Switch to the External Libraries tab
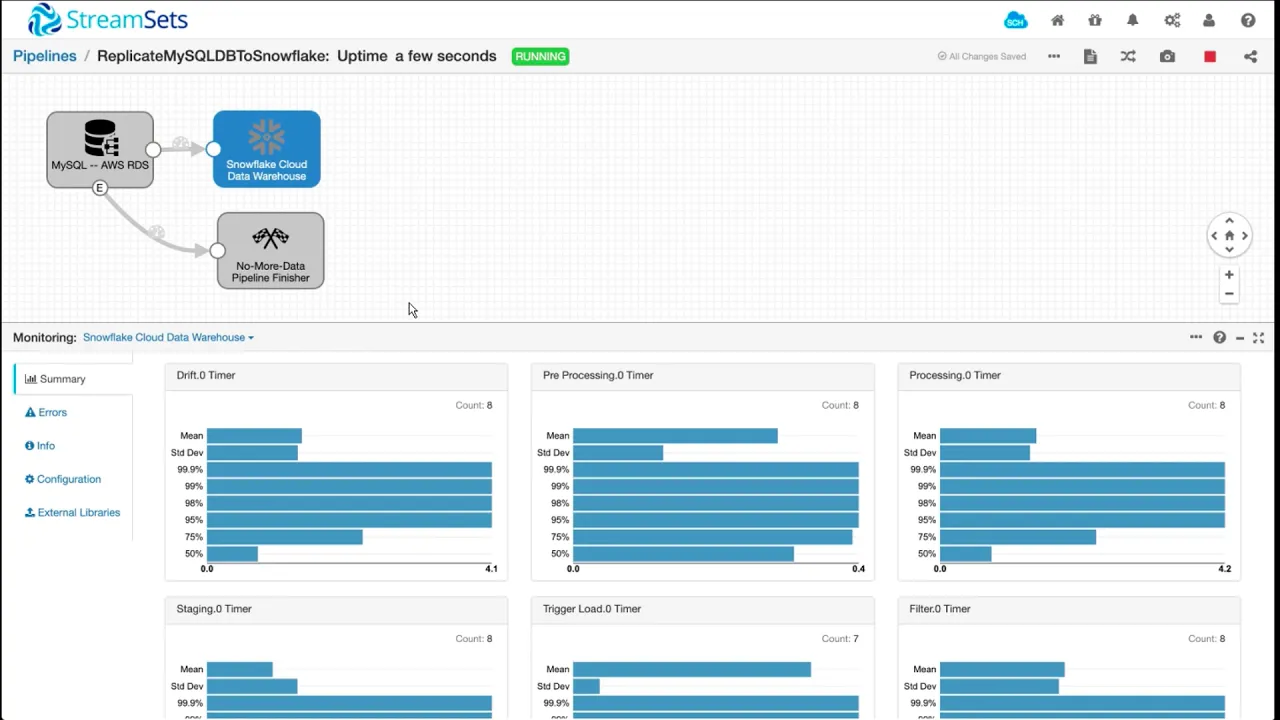 click(72, 512)
